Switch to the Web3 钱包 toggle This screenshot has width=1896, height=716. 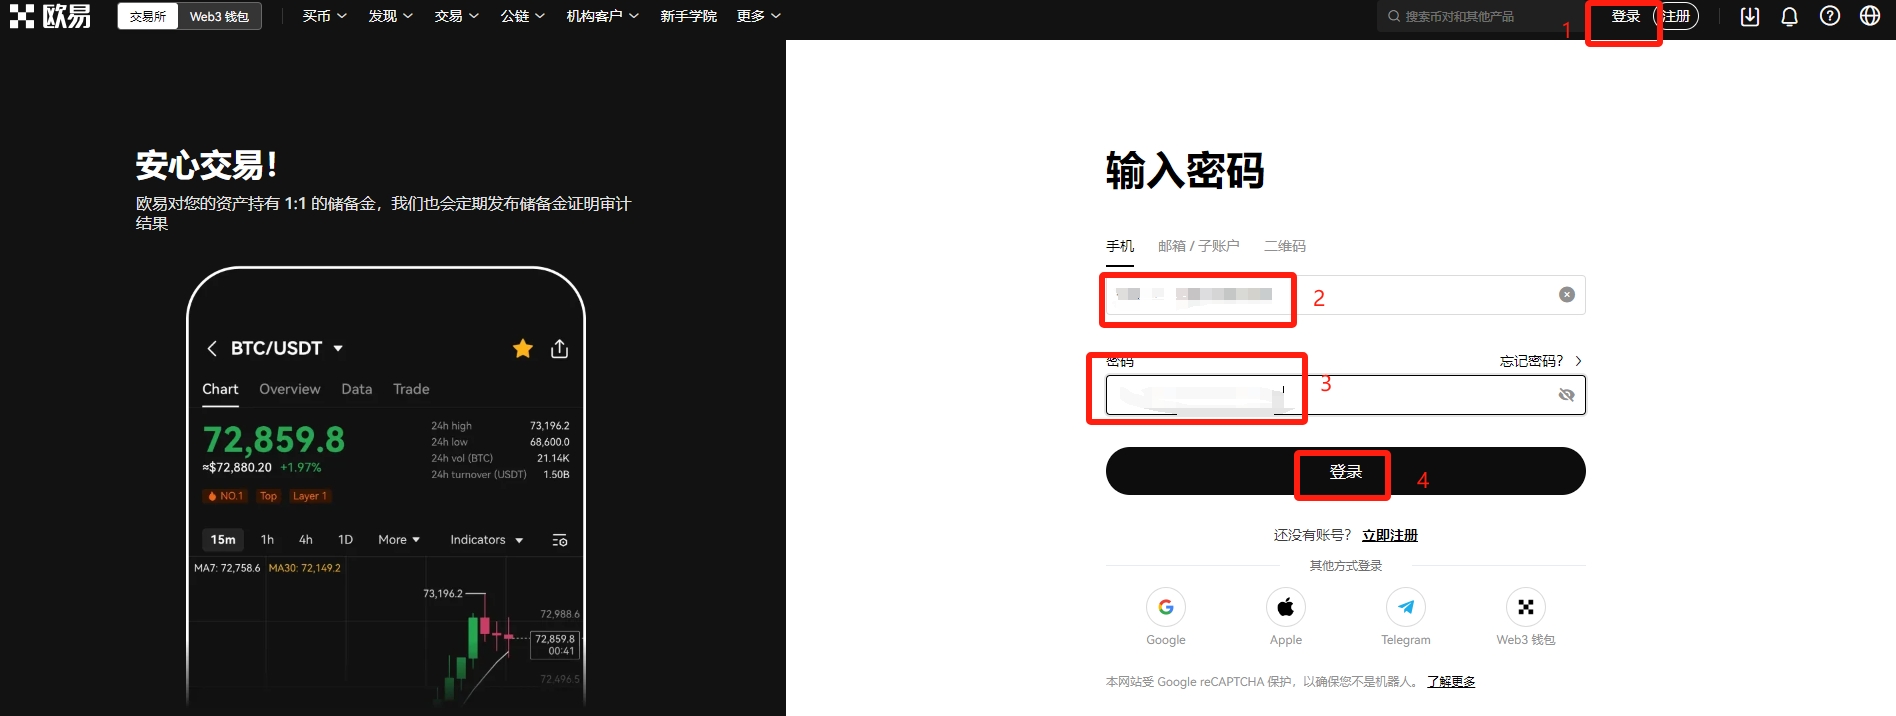click(219, 17)
